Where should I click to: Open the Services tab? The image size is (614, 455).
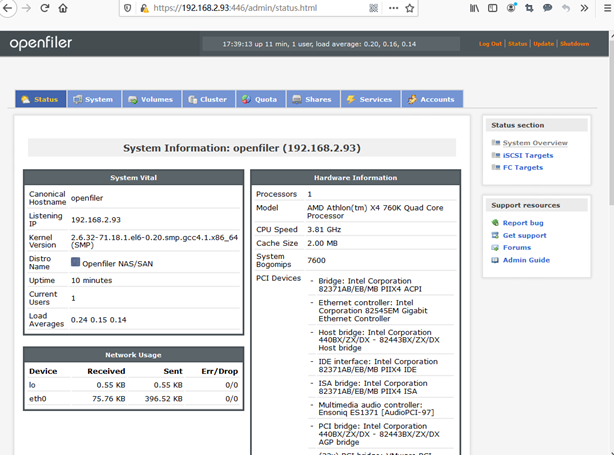pyautogui.click(x=370, y=99)
